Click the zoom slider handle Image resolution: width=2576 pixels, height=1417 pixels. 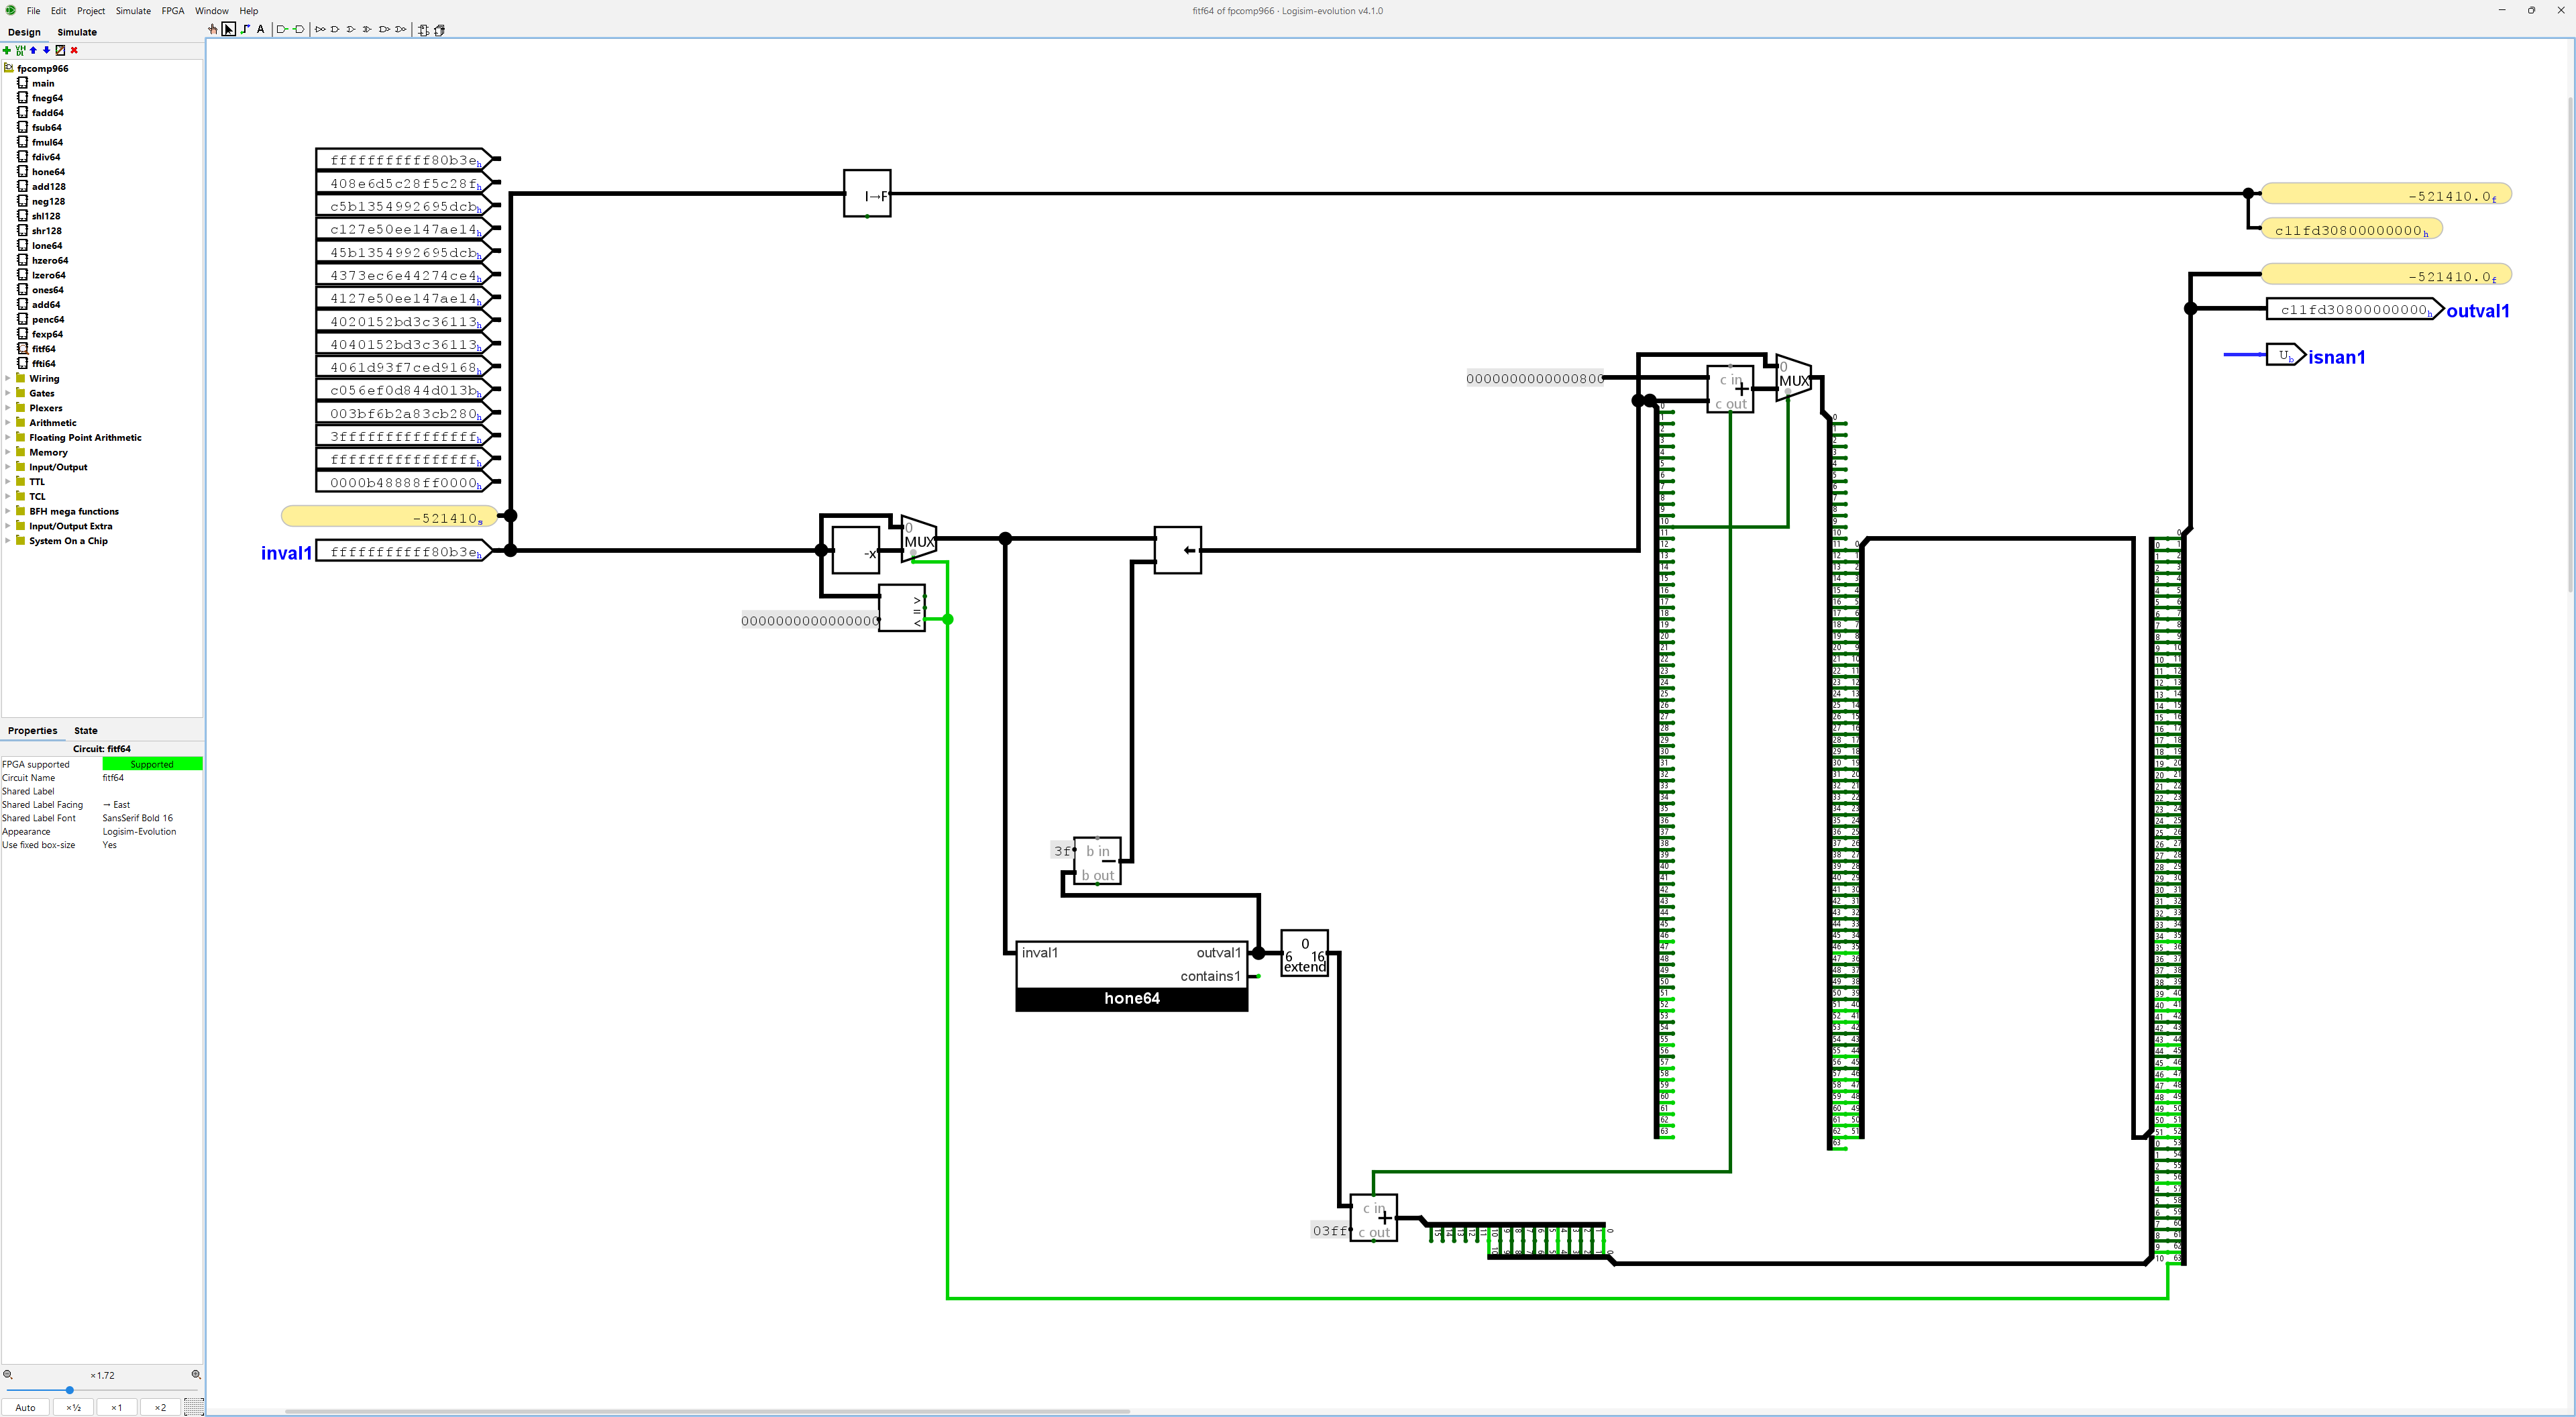(x=69, y=1390)
